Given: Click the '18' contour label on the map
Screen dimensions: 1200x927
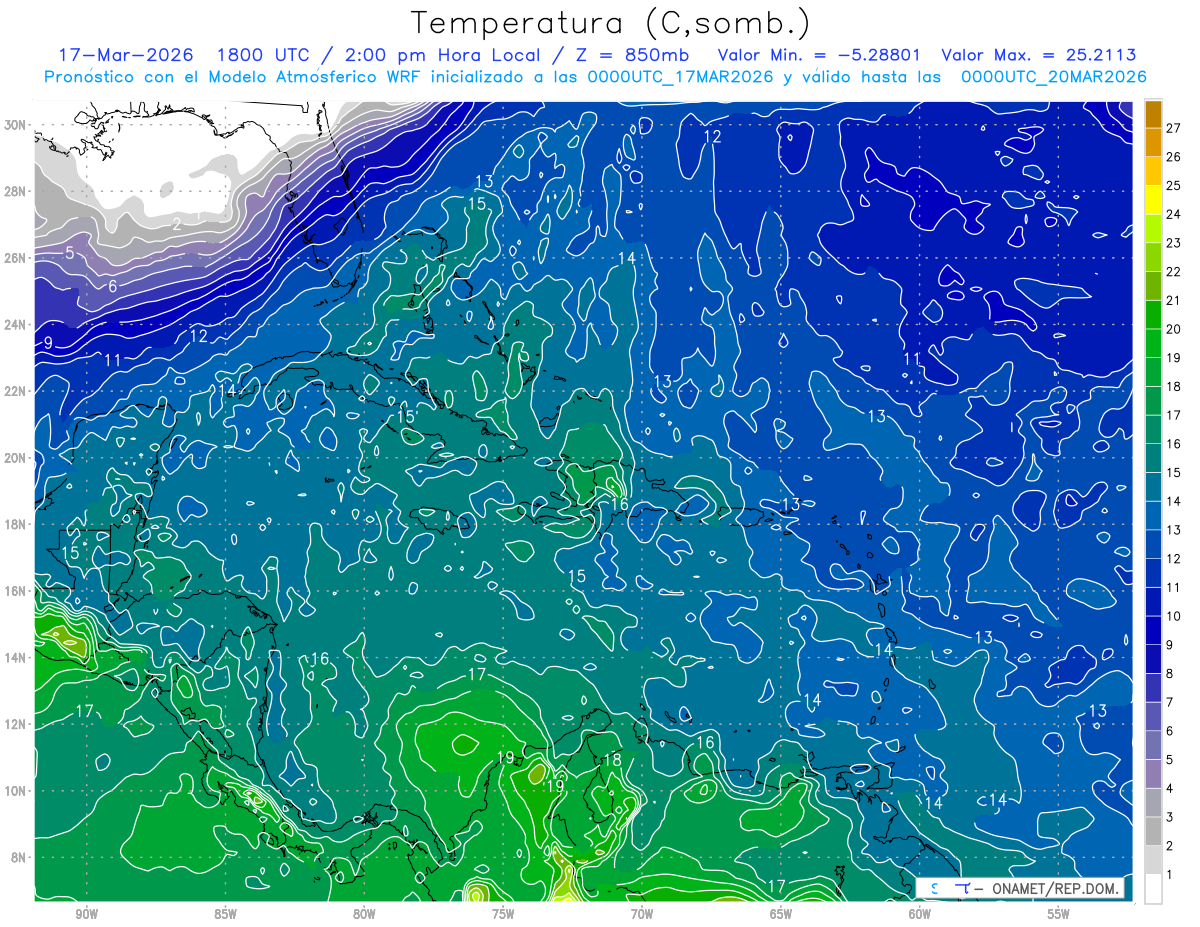Looking at the screenshot, I should (612, 760).
